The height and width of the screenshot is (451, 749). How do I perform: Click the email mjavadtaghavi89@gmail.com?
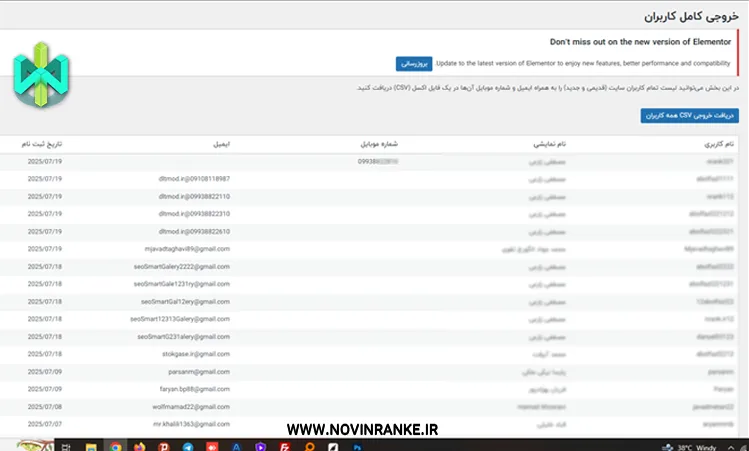click(187, 249)
